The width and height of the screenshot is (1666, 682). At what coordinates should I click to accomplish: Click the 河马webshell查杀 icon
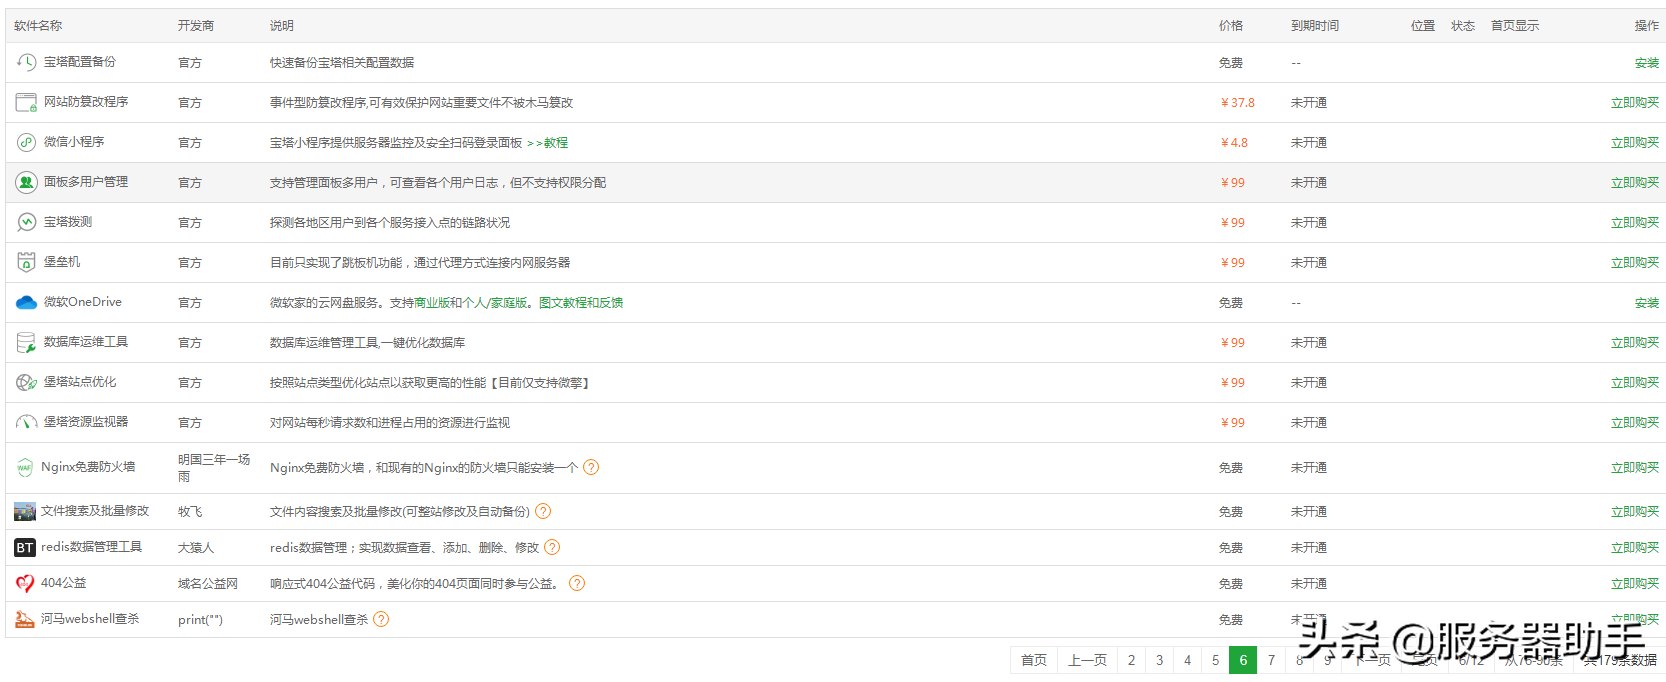[25, 619]
